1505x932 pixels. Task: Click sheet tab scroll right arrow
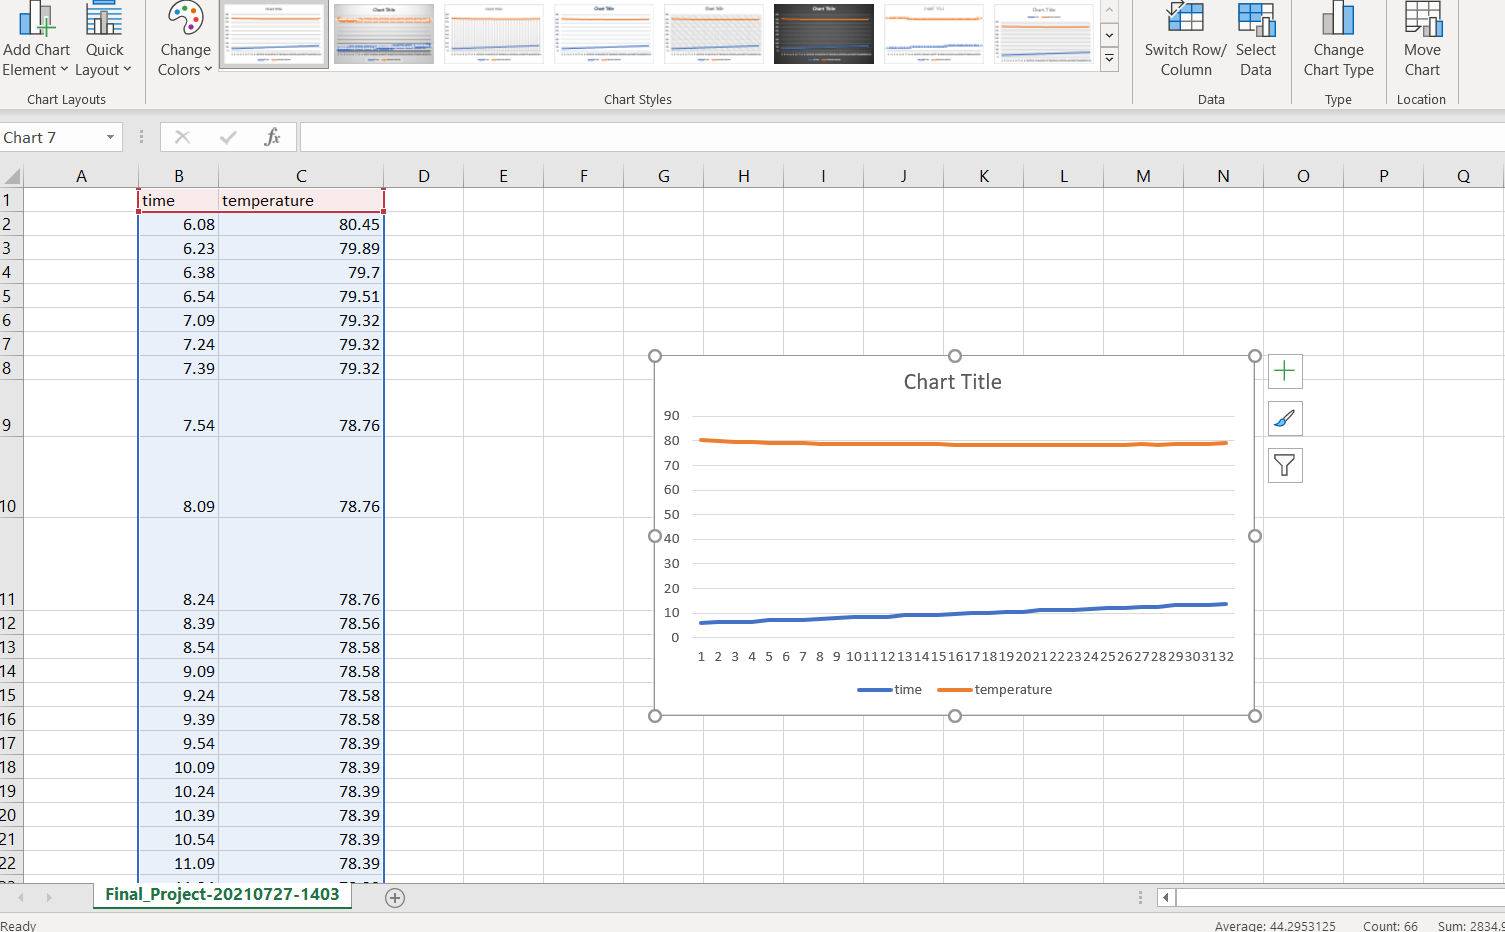click(48, 898)
